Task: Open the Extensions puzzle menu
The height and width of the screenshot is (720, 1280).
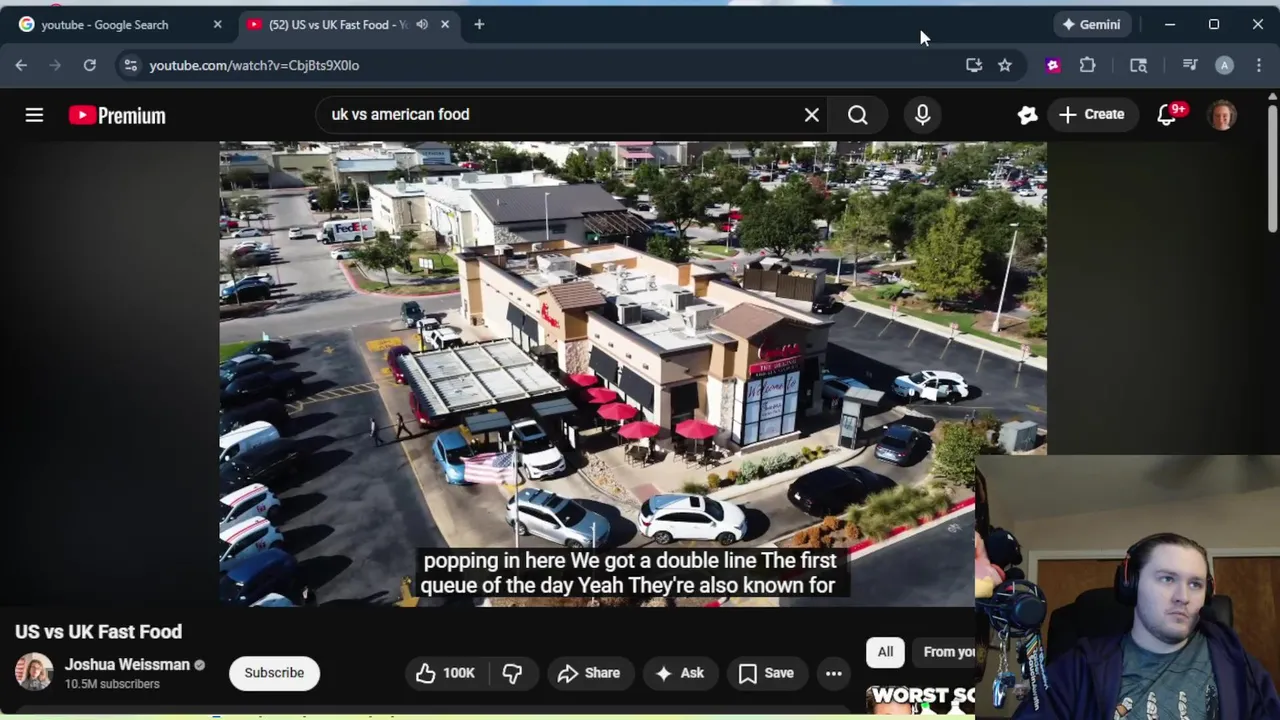Action: pyautogui.click(x=1087, y=65)
